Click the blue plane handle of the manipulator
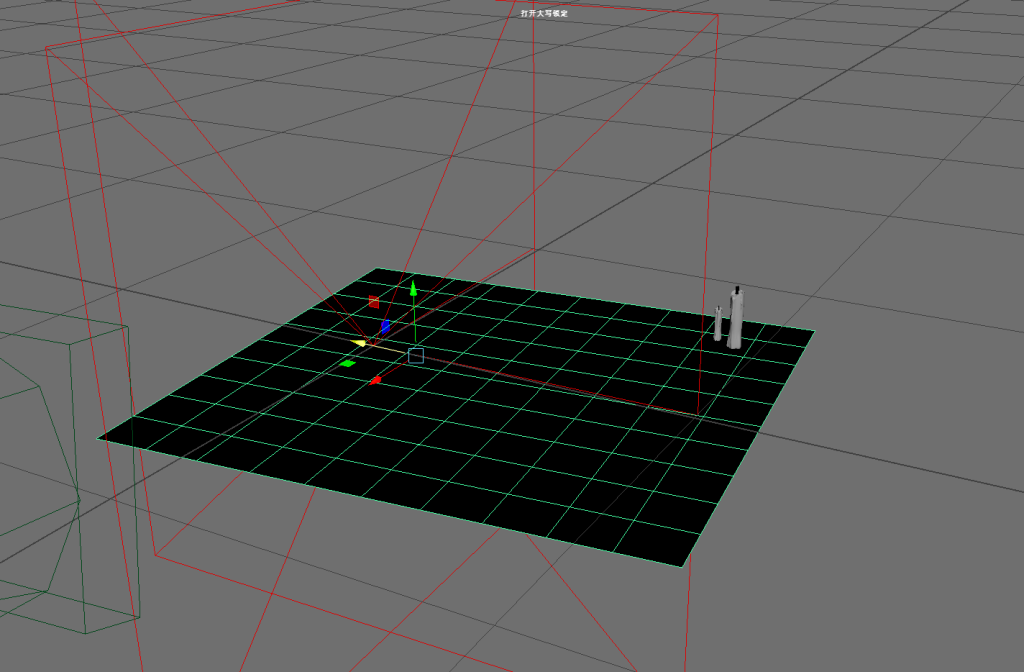 point(385,327)
